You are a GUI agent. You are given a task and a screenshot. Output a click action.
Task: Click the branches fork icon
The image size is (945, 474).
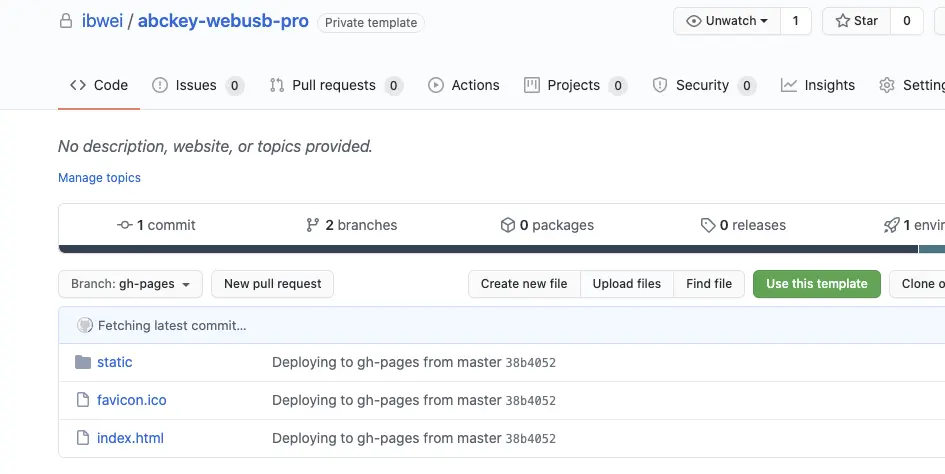(x=313, y=225)
